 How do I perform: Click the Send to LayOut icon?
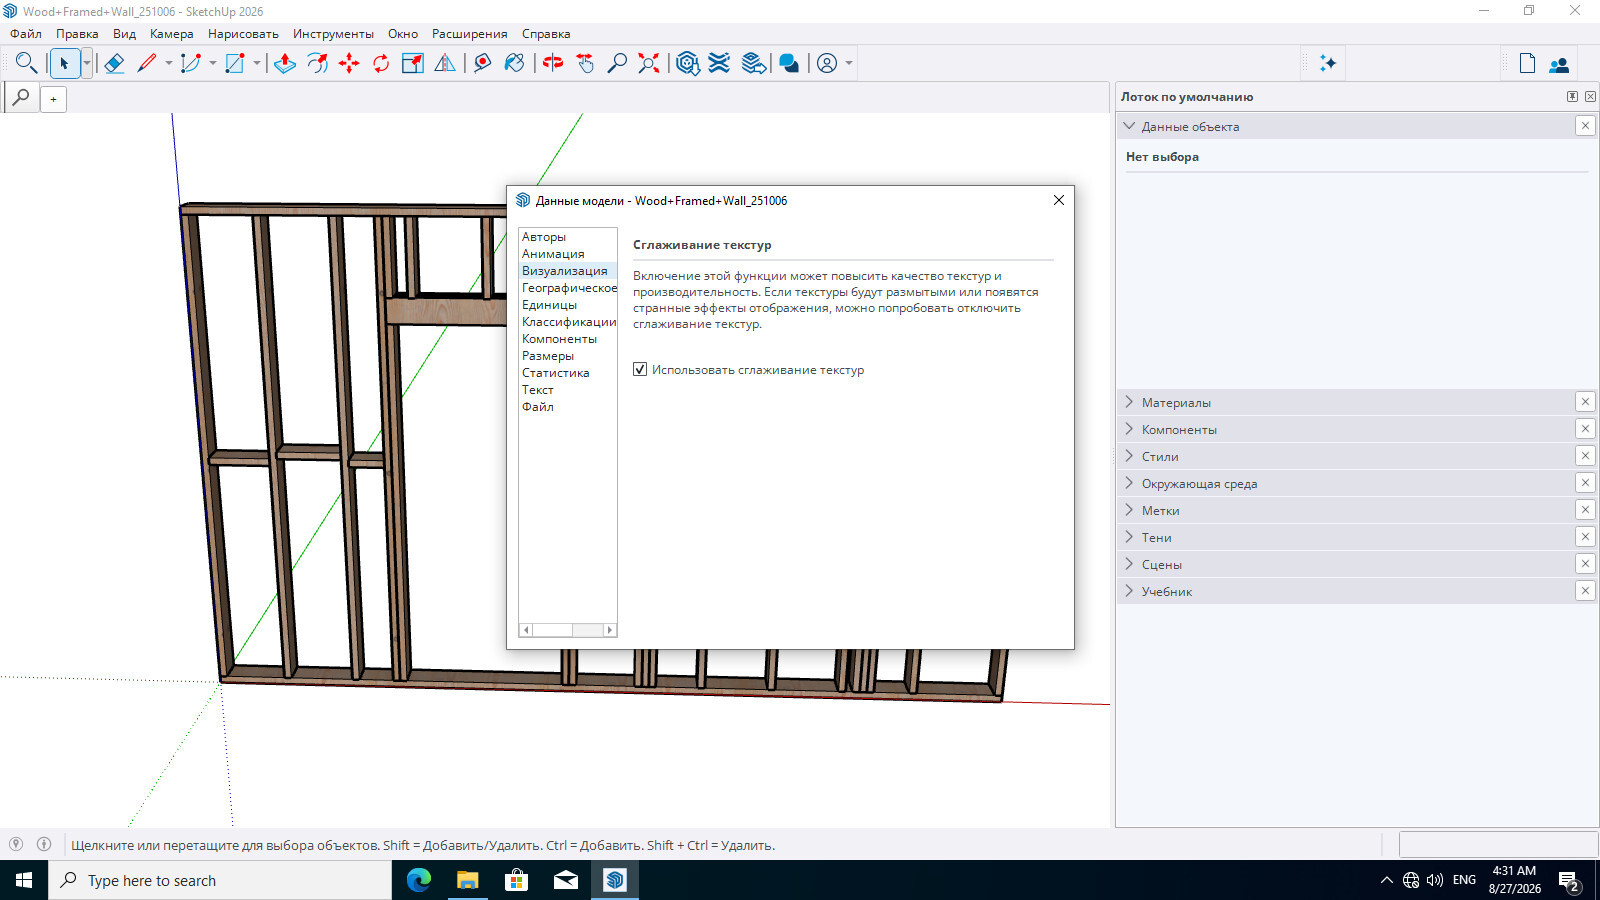coord(754,63)
